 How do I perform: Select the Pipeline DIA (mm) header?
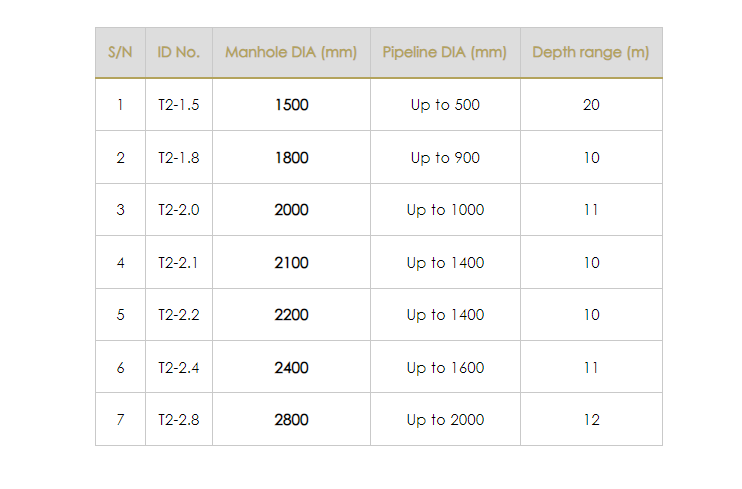click(x=445, y=53)
